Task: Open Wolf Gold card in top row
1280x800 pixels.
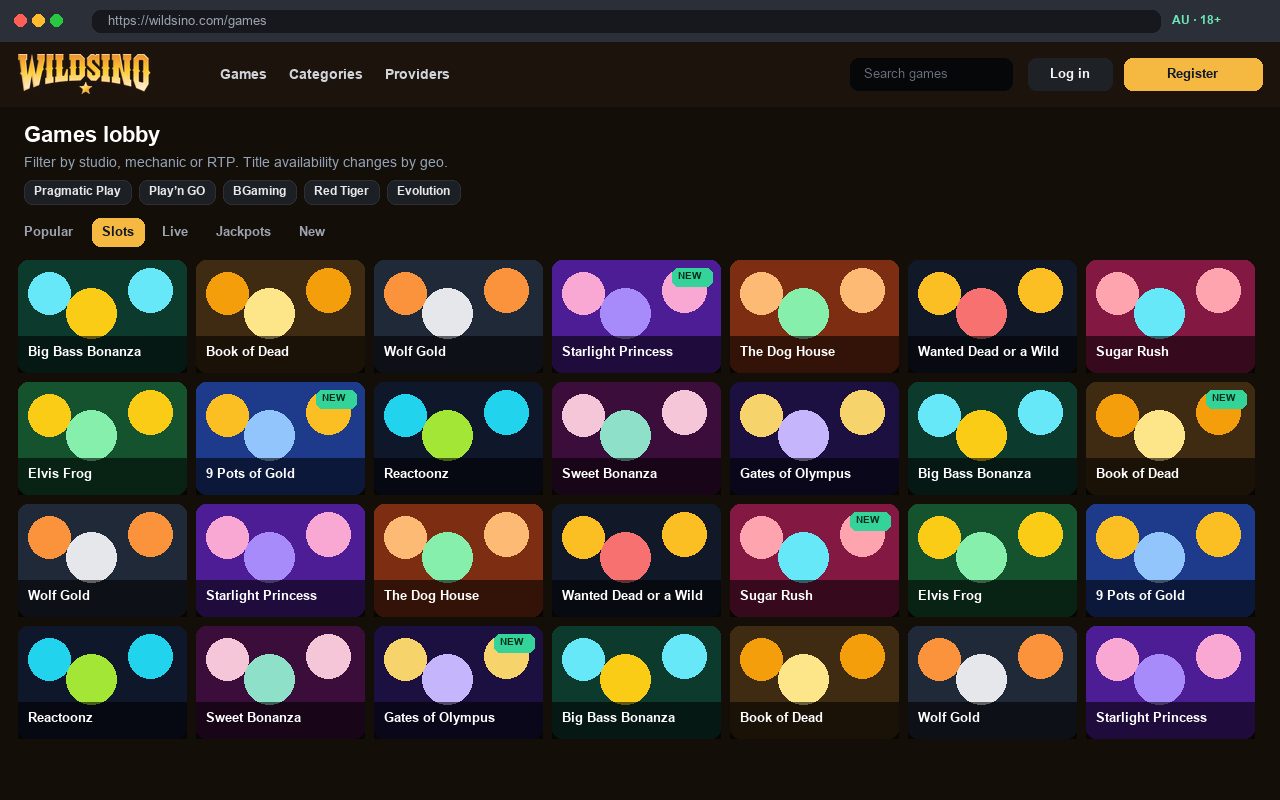Action: [x=458, y=316]
